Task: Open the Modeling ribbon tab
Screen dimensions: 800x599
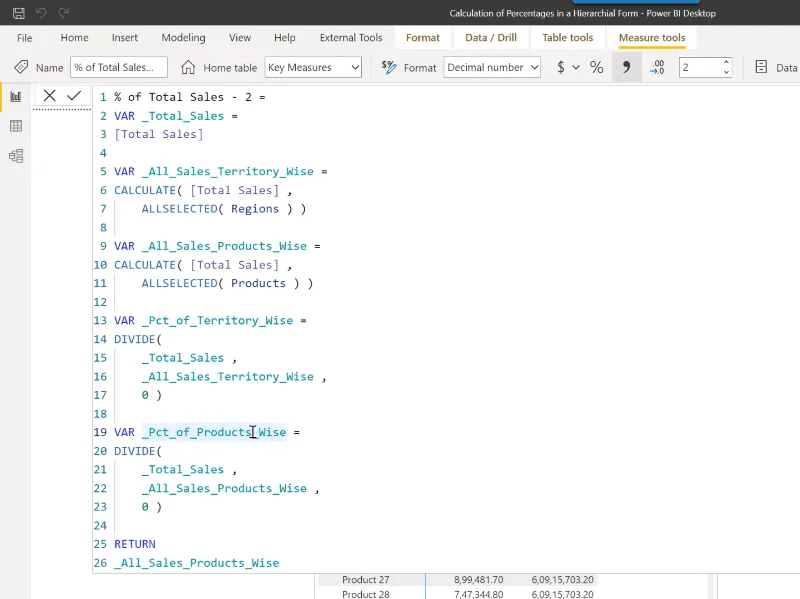Action: (x=183, y=38)
